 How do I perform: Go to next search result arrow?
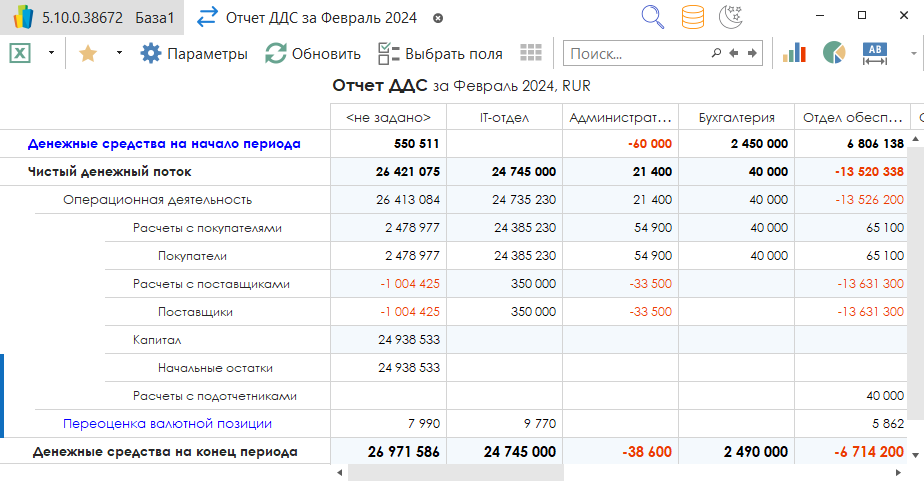point(752,53)
